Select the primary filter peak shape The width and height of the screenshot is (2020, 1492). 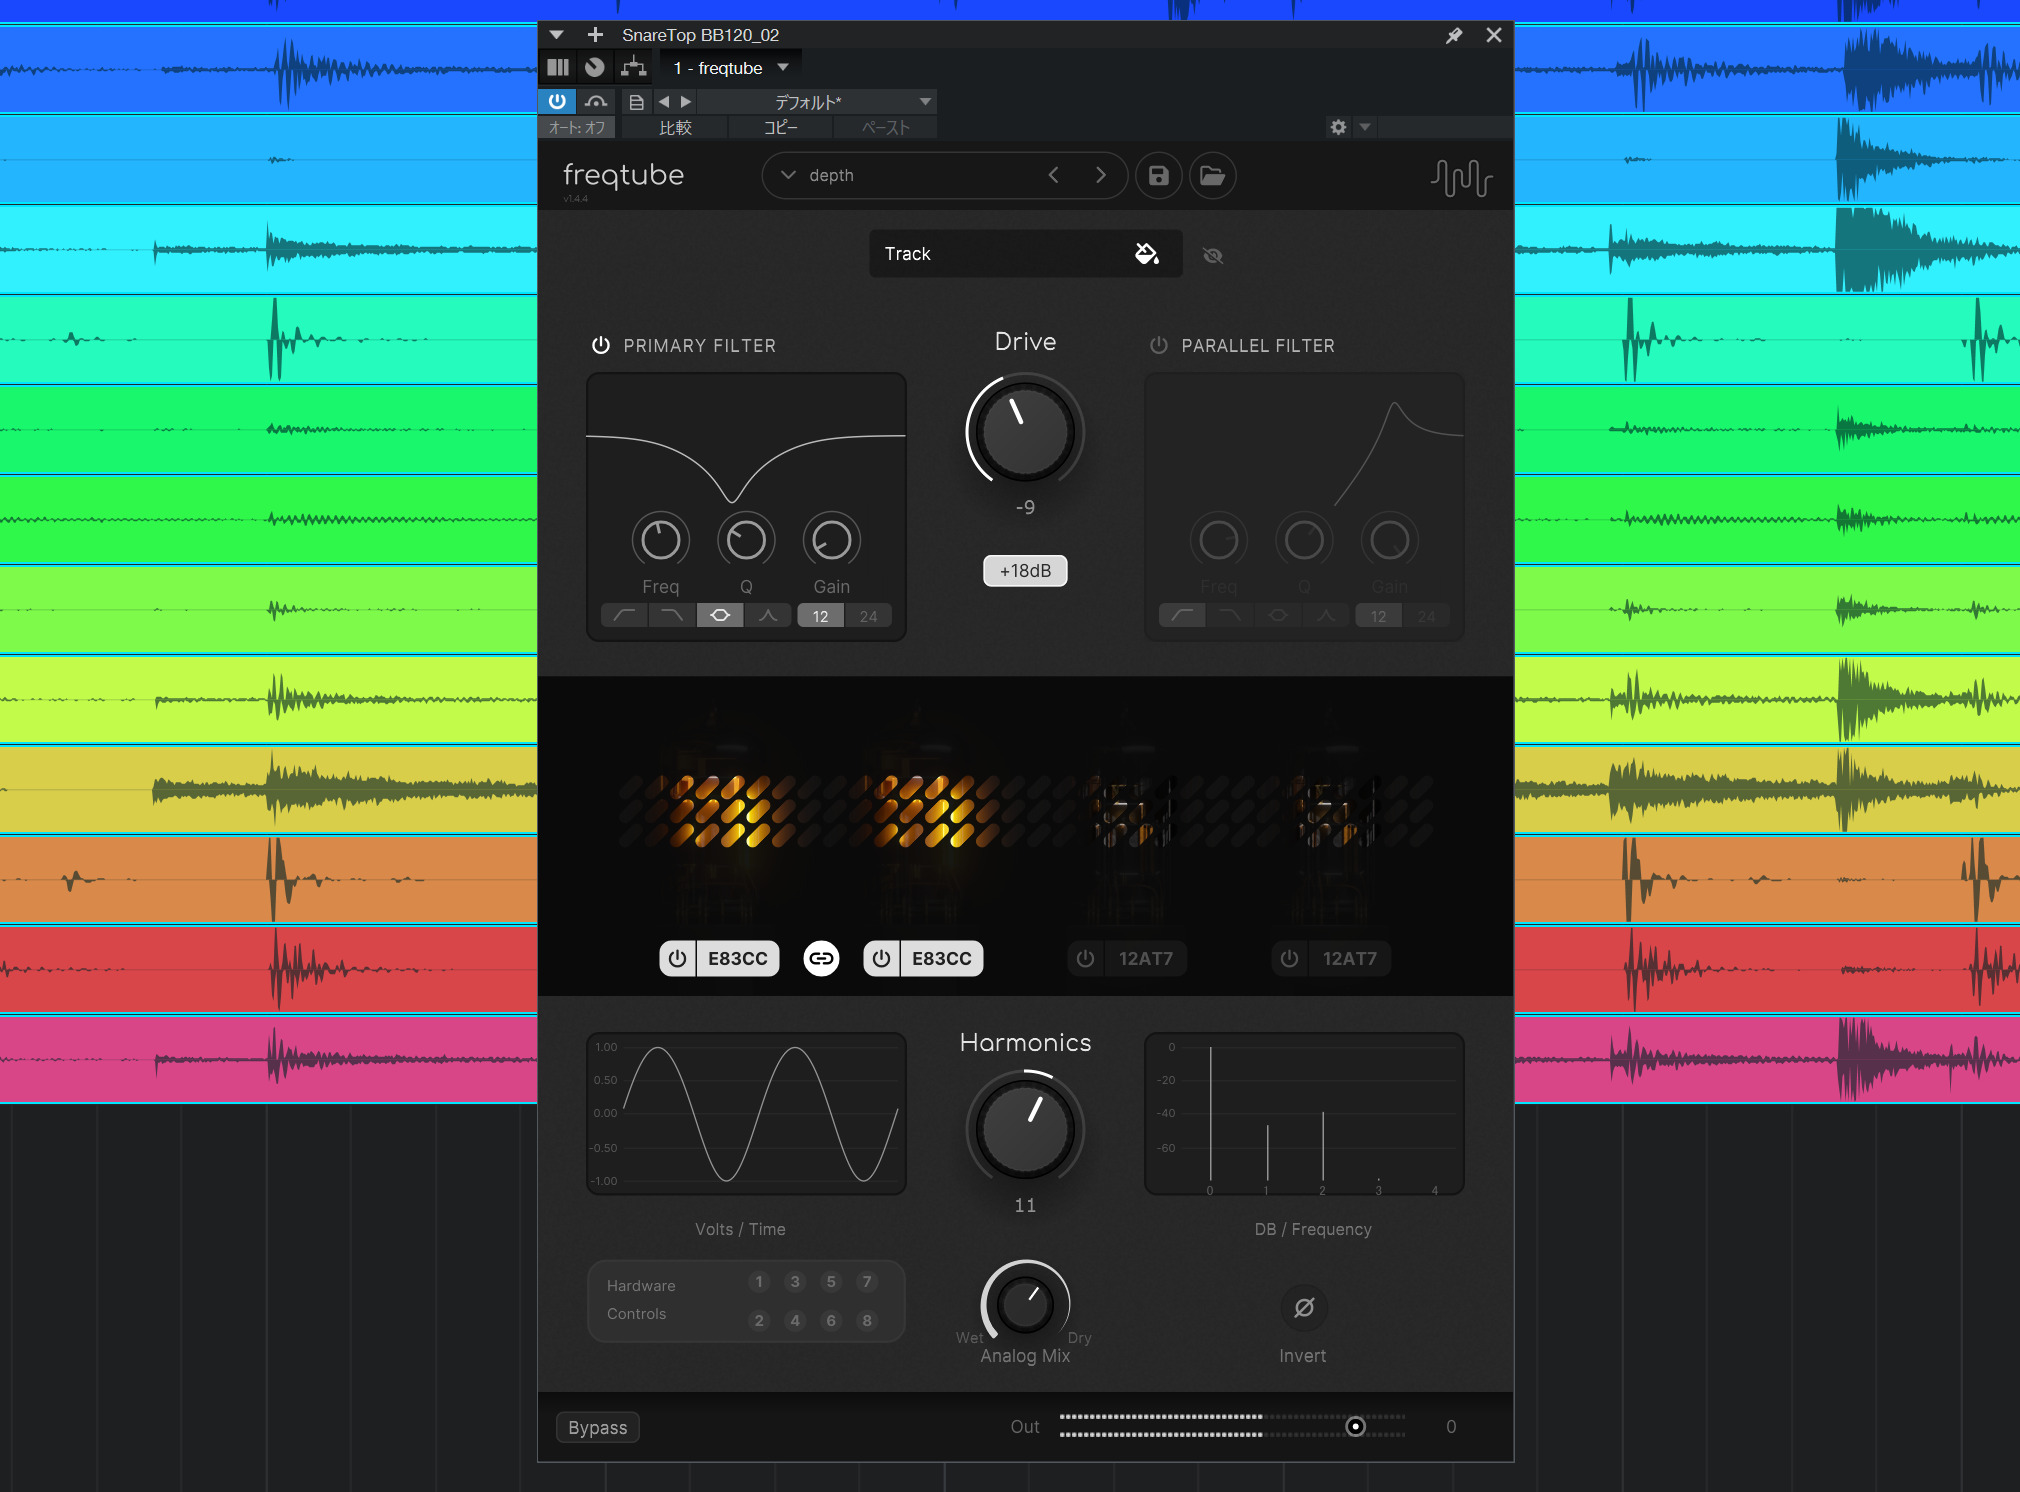tap(768, 616)
